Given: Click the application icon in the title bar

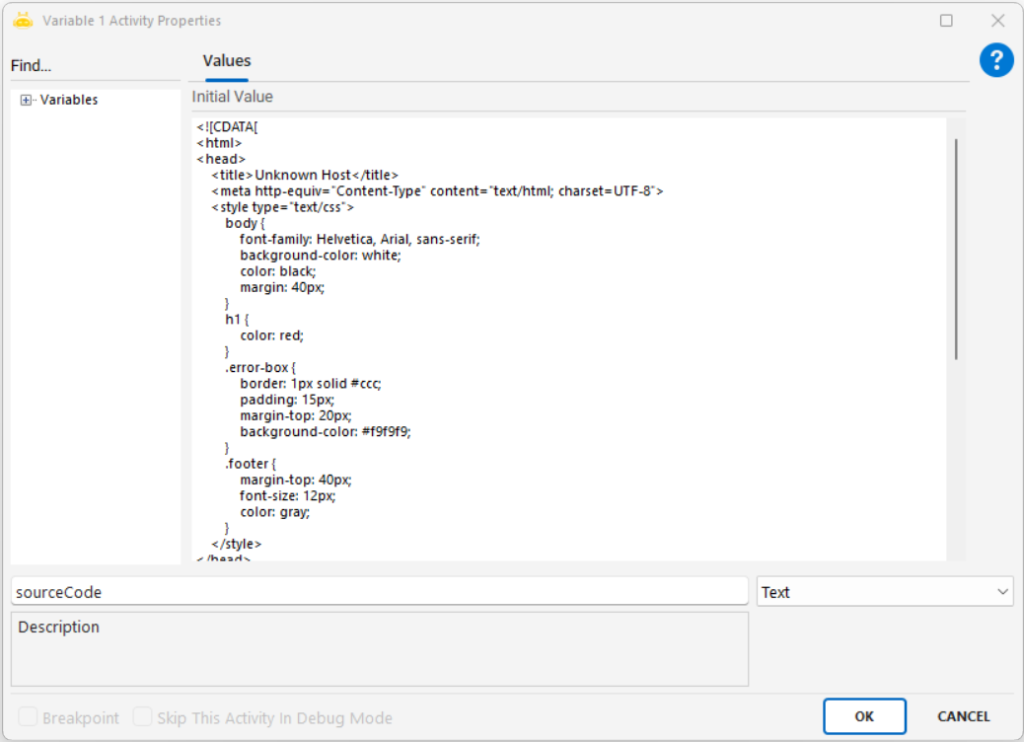Looking at the screenshot, I should coord(22,20).
